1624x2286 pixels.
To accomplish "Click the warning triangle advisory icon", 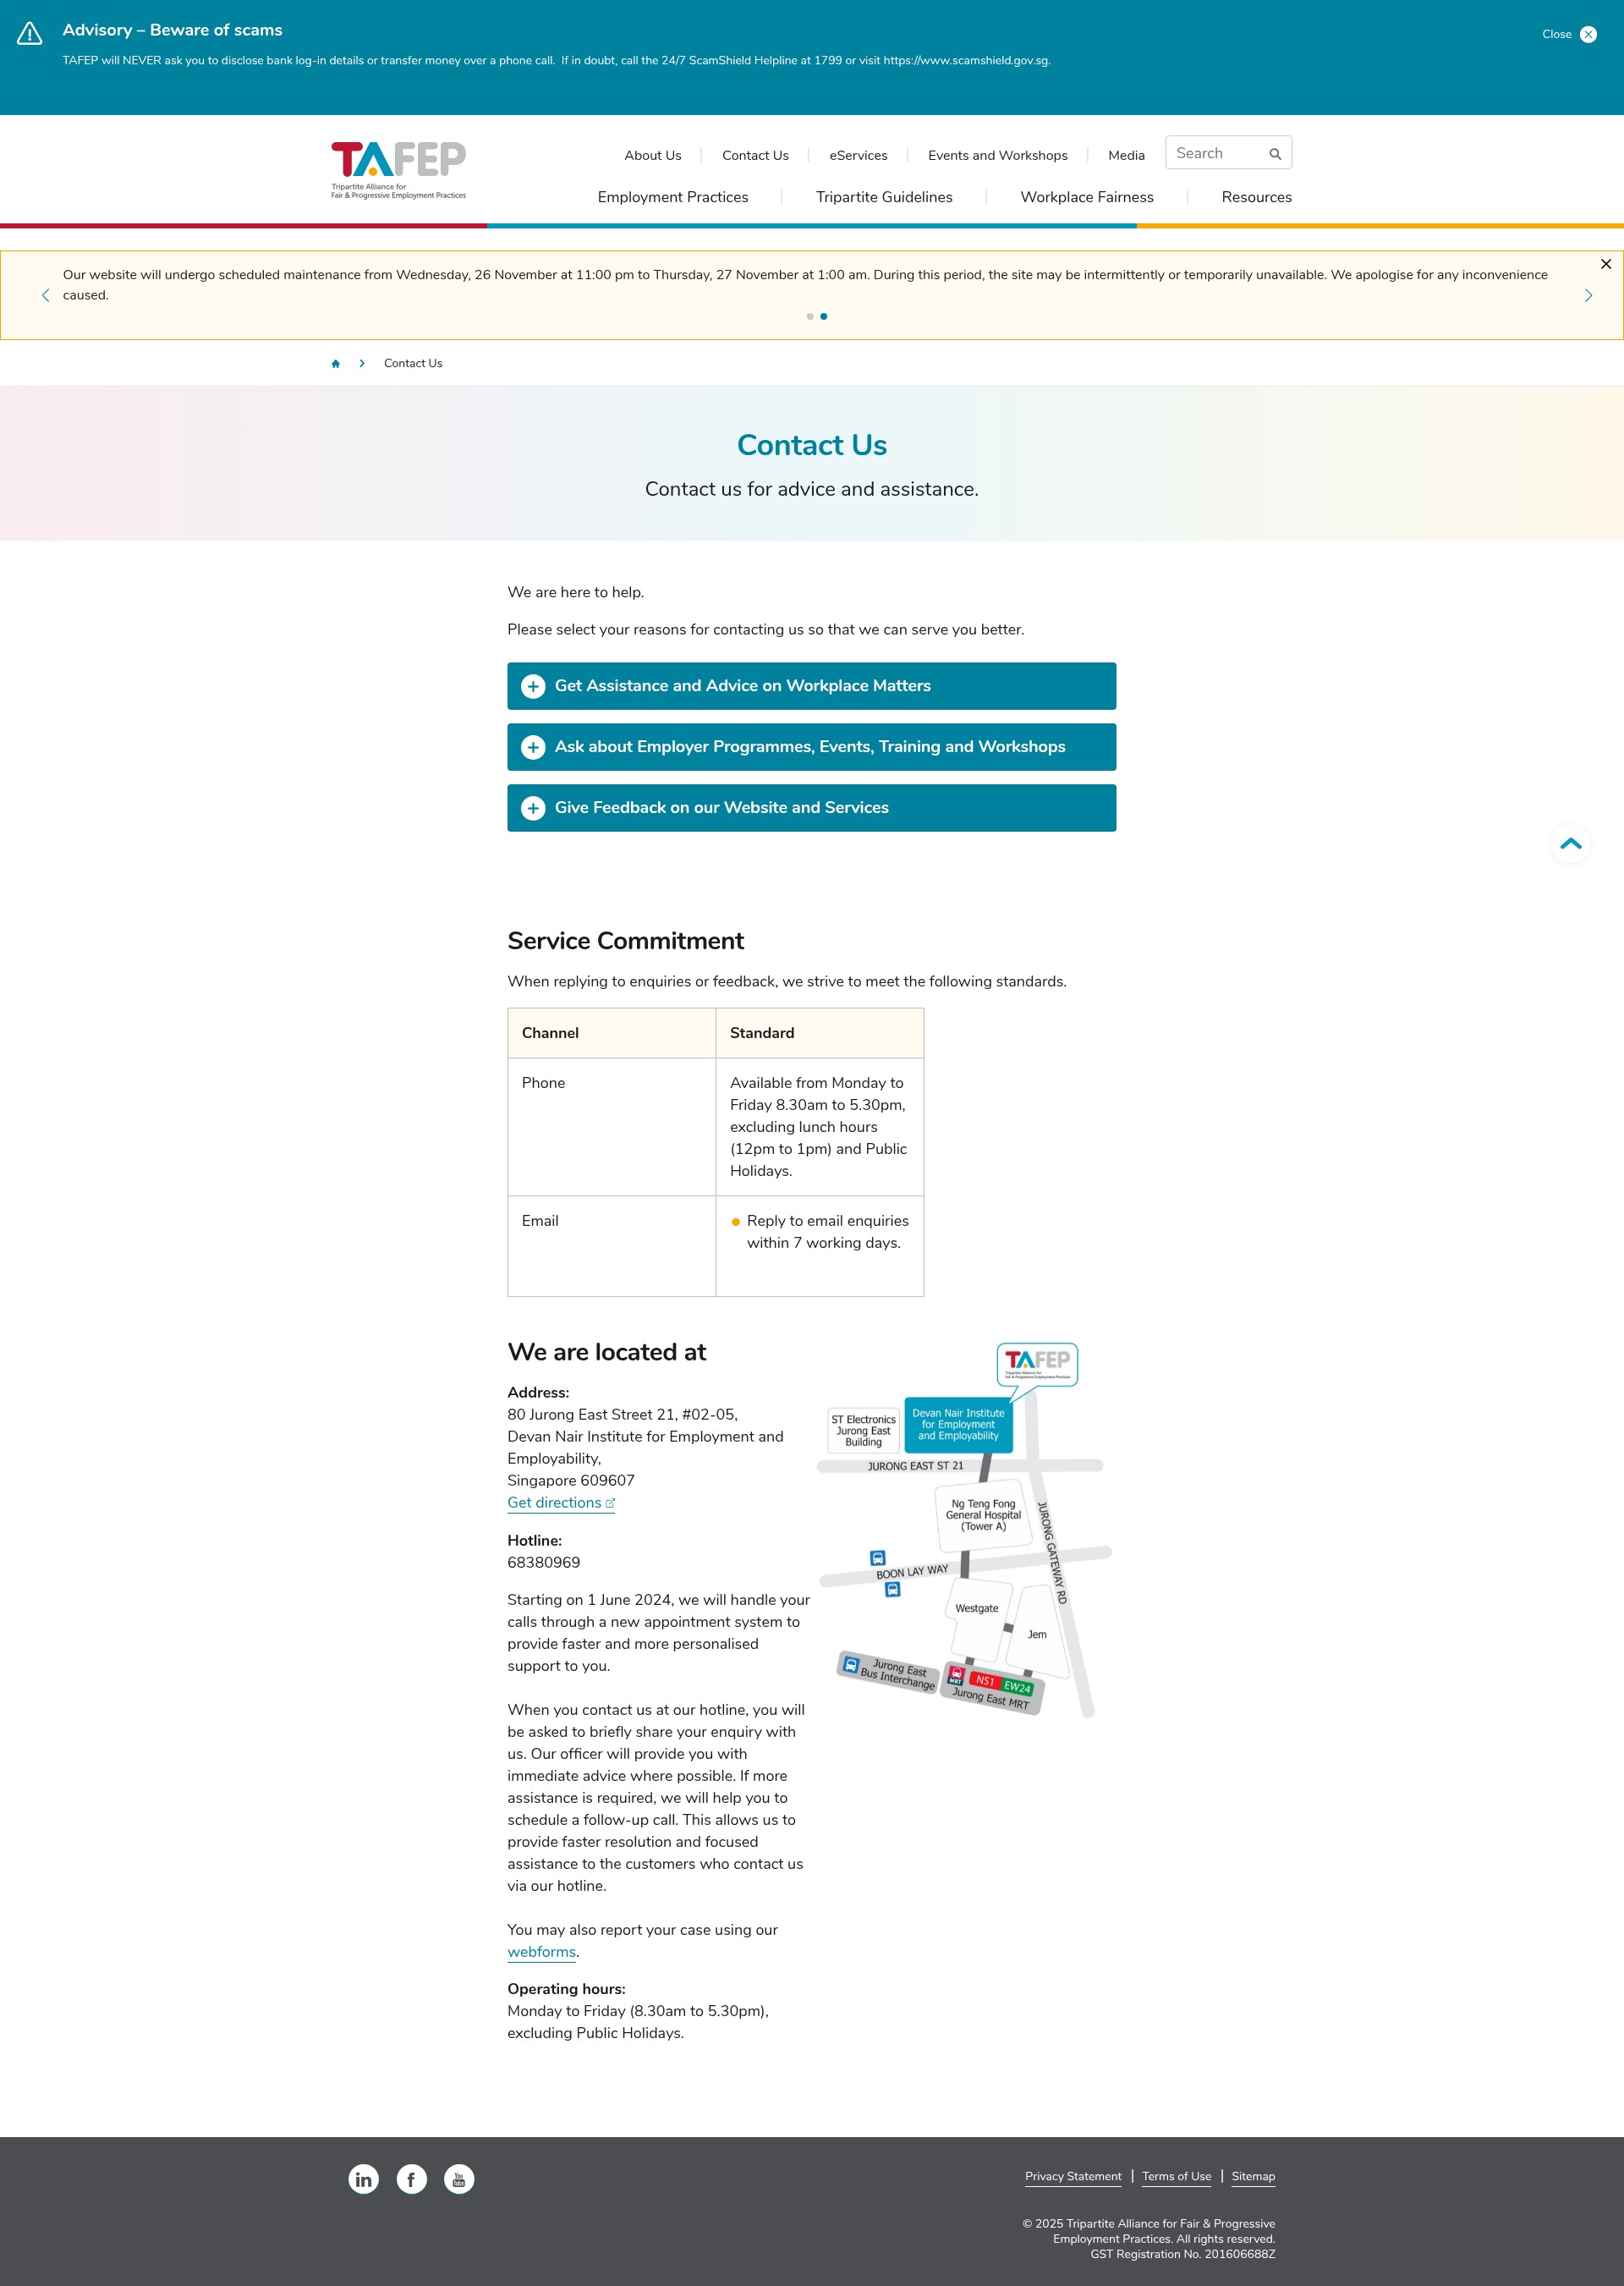I will click(30, 34).
